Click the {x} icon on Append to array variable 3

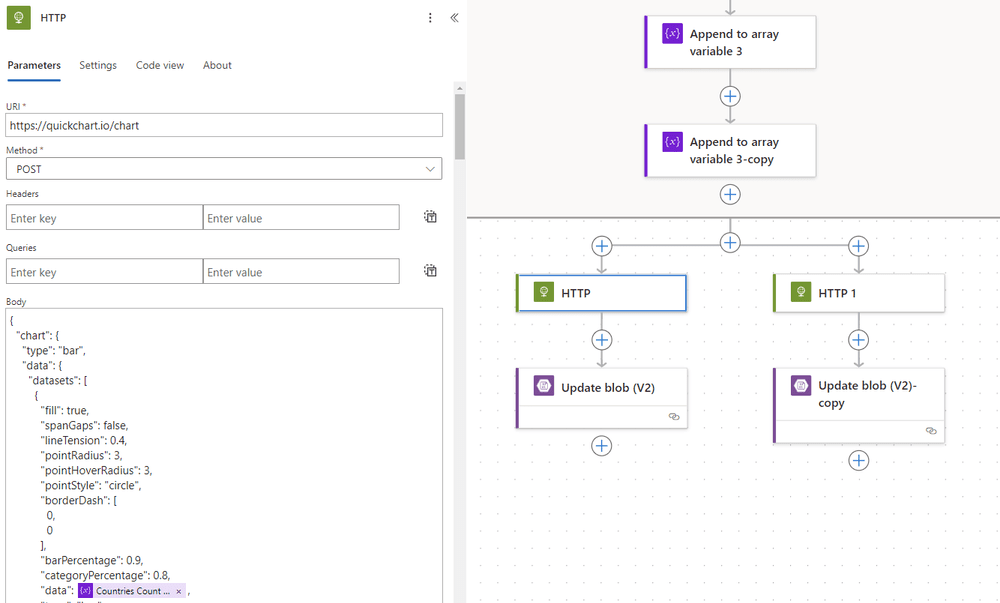672,32
